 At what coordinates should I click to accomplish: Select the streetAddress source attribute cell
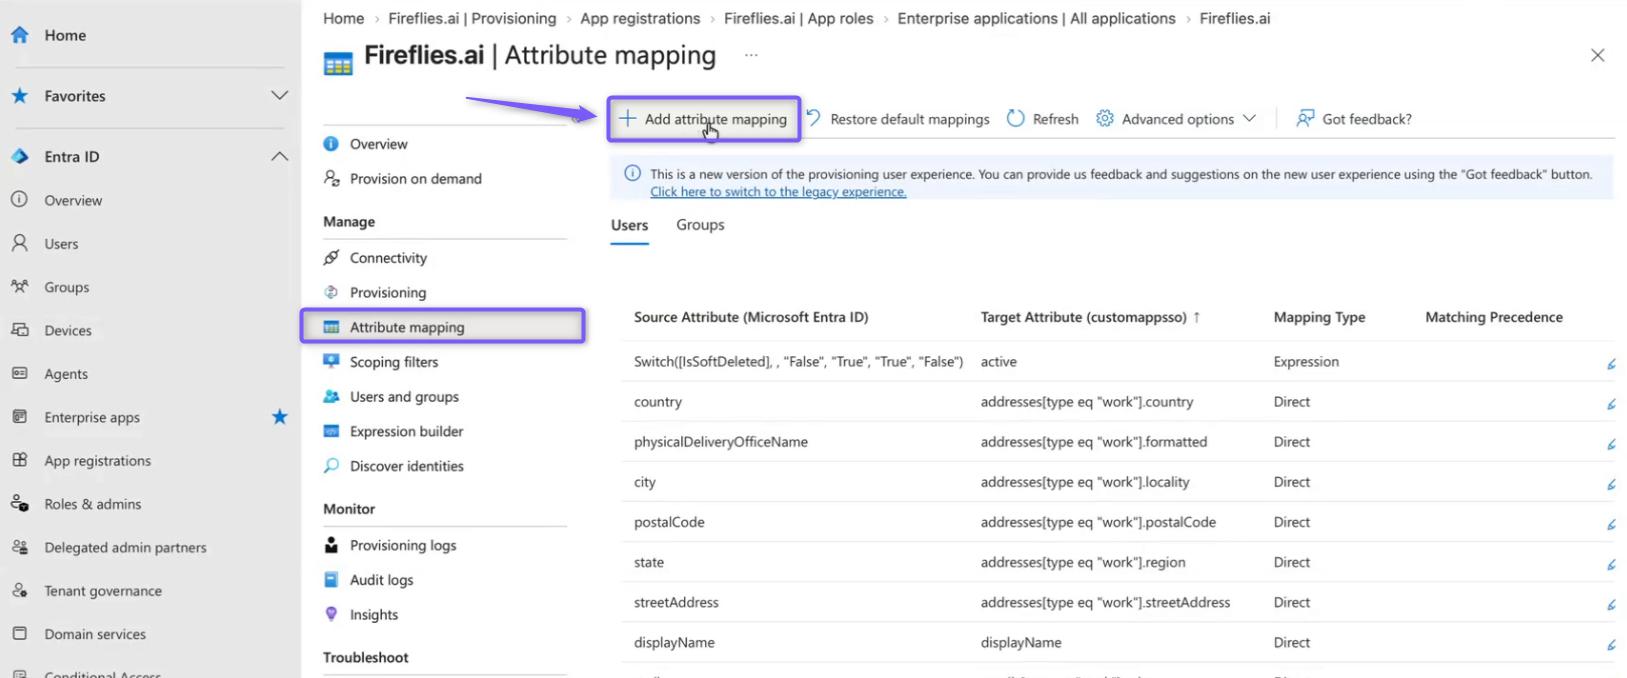coord(676,602)
